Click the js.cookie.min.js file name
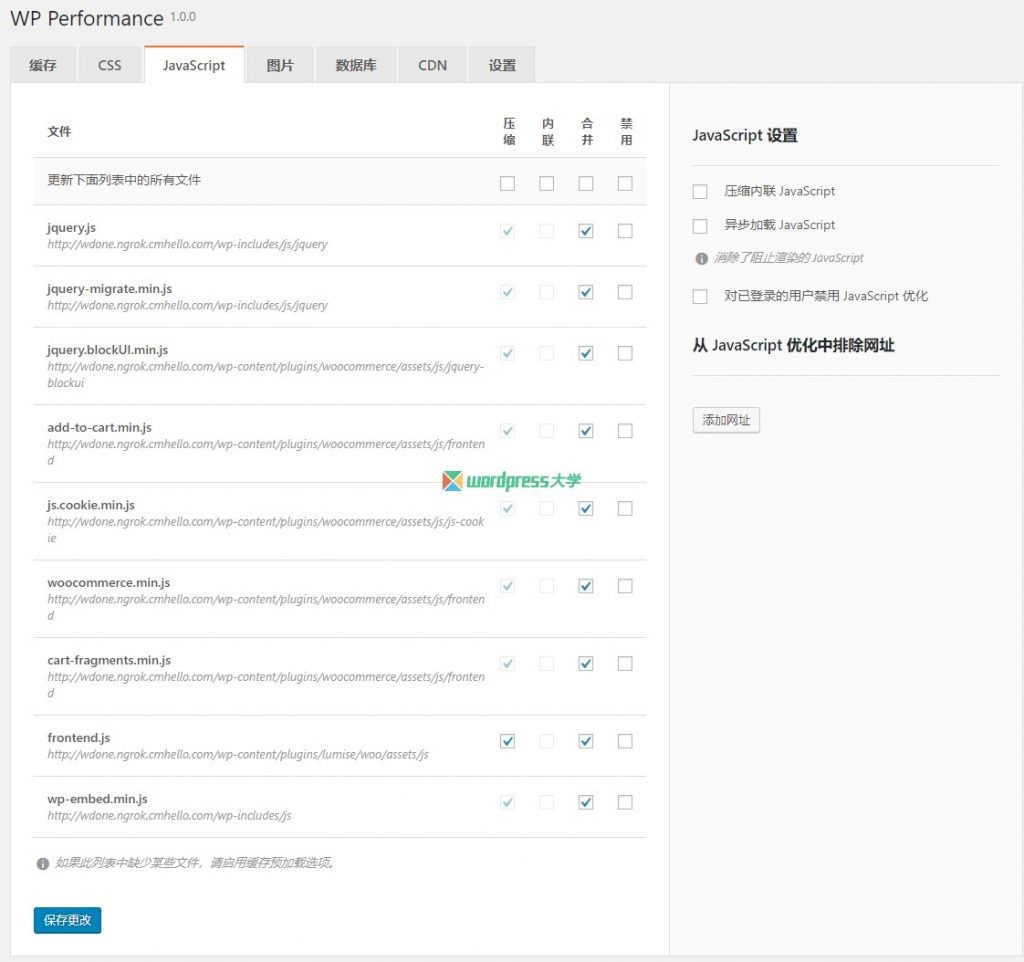1024x962 pixels. 91,505
